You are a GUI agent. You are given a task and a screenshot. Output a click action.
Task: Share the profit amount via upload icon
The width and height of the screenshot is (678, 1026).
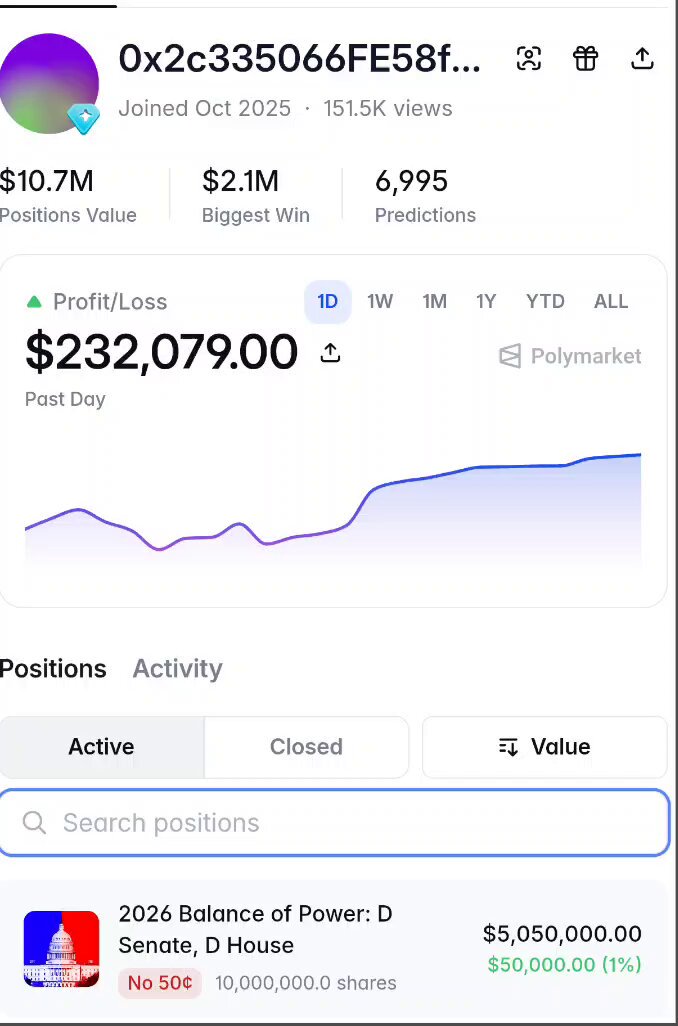tap(330, 353)
